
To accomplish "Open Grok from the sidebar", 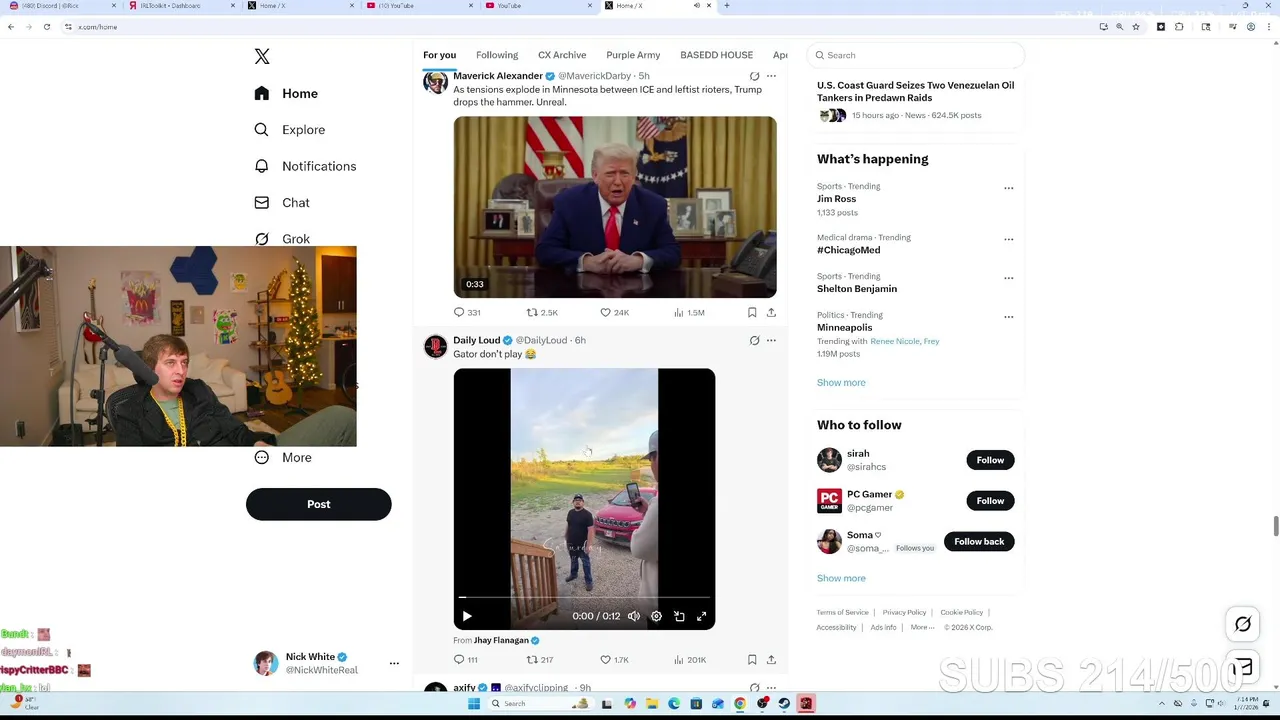I will click(282, 239).
